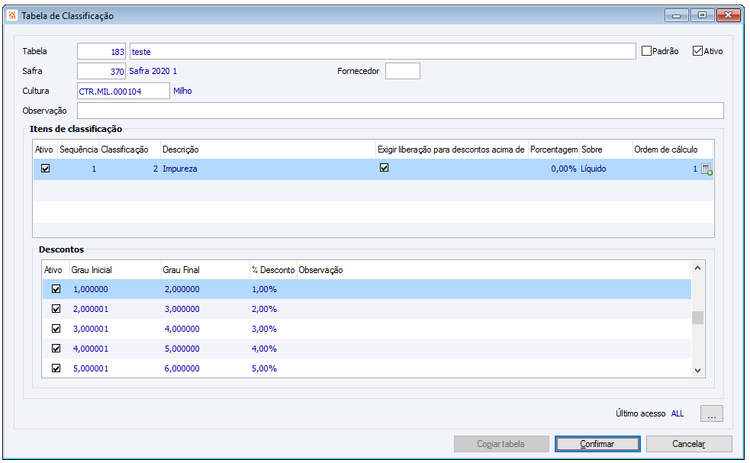
Task: Click Grau Final value 5,000000
Action: (182, 349)
